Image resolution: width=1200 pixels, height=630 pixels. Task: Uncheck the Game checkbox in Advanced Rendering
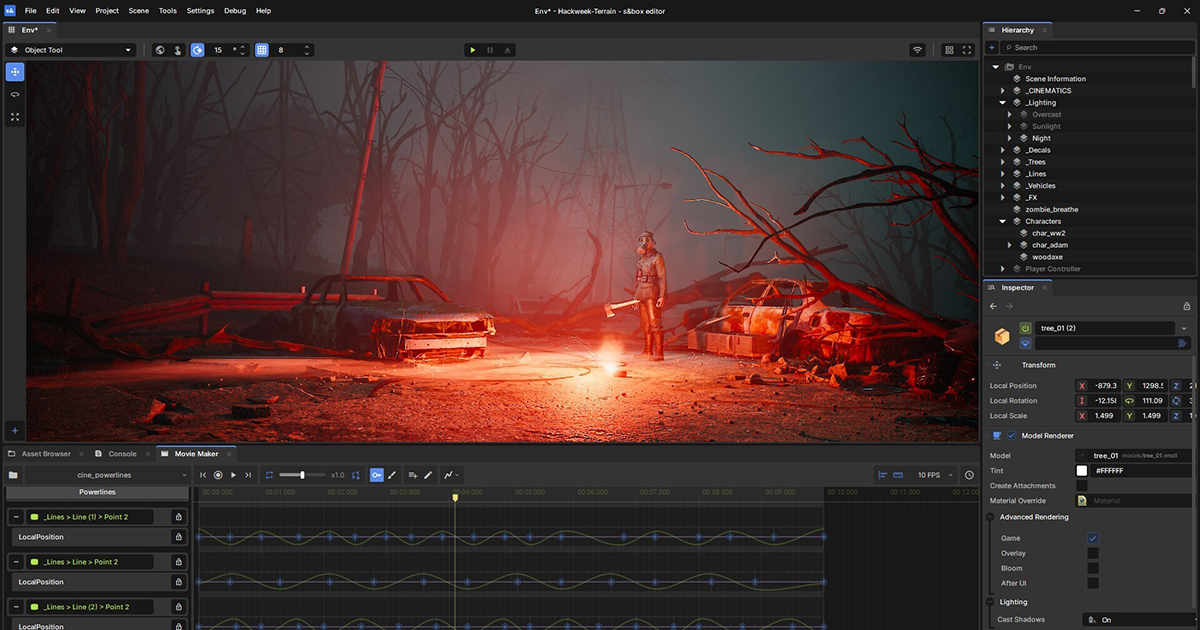pos(1093,538)
